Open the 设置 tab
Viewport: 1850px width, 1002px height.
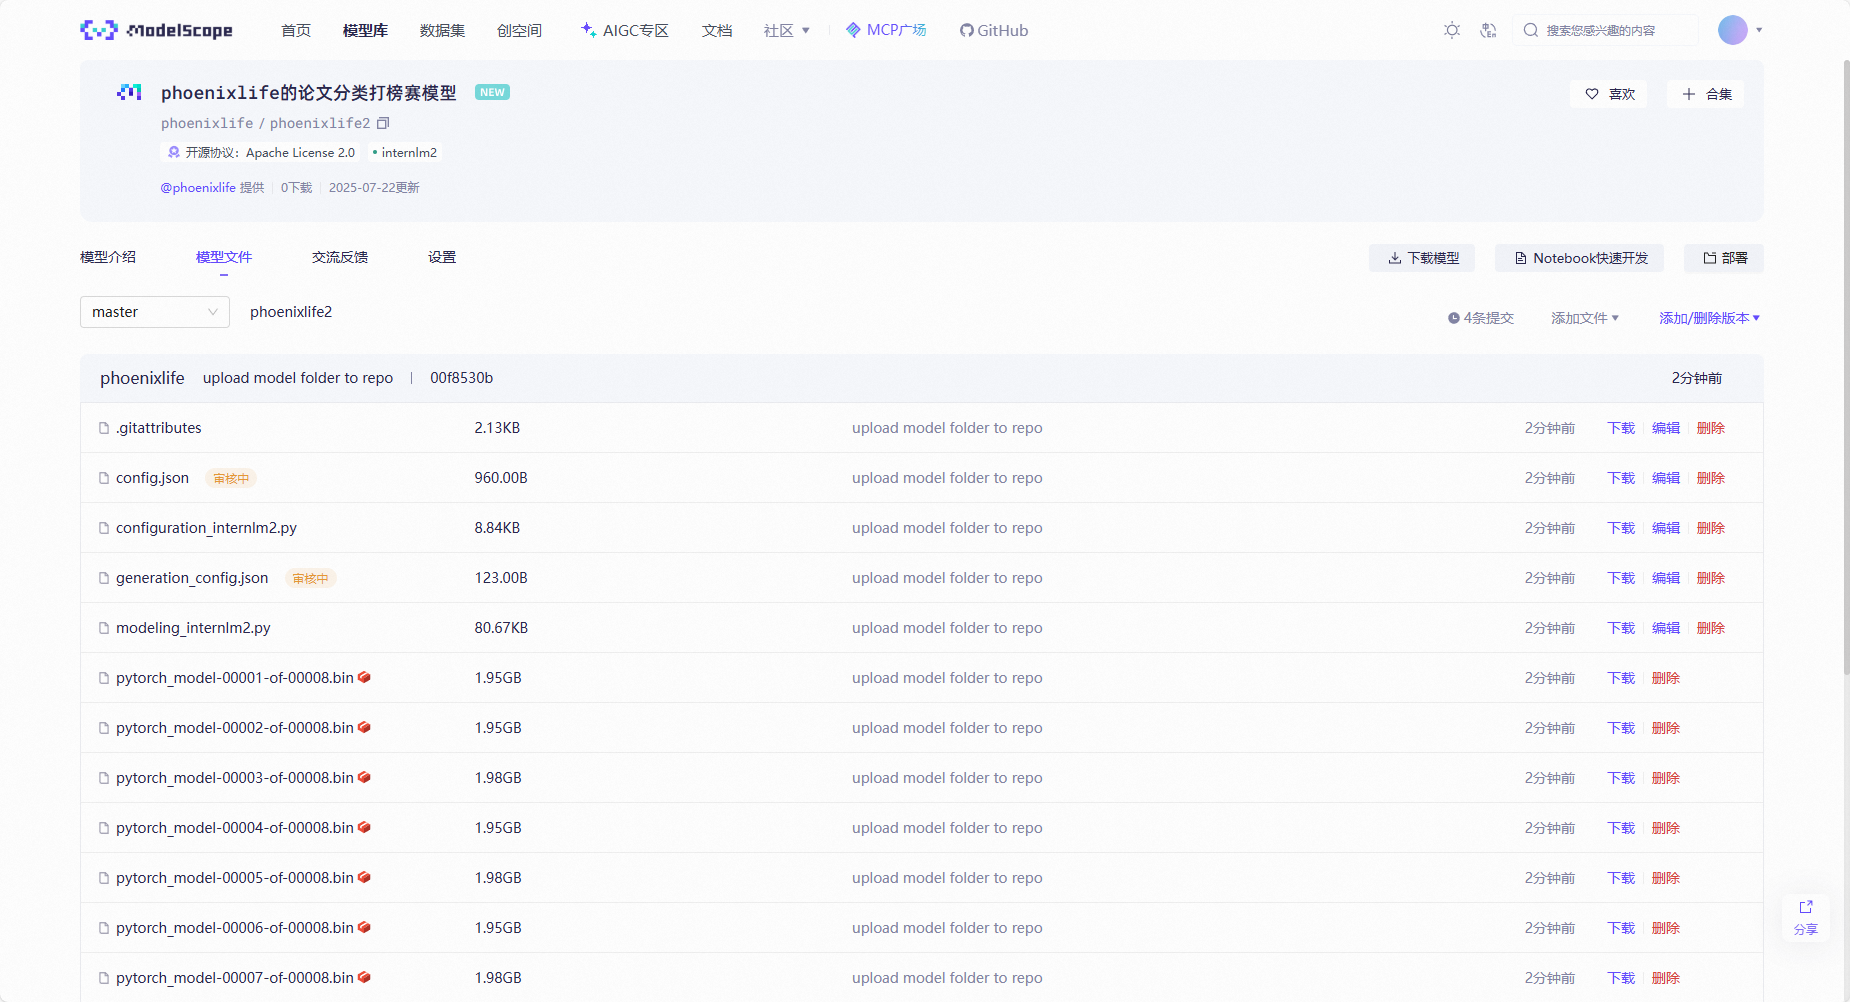click(x=442, y=257)
